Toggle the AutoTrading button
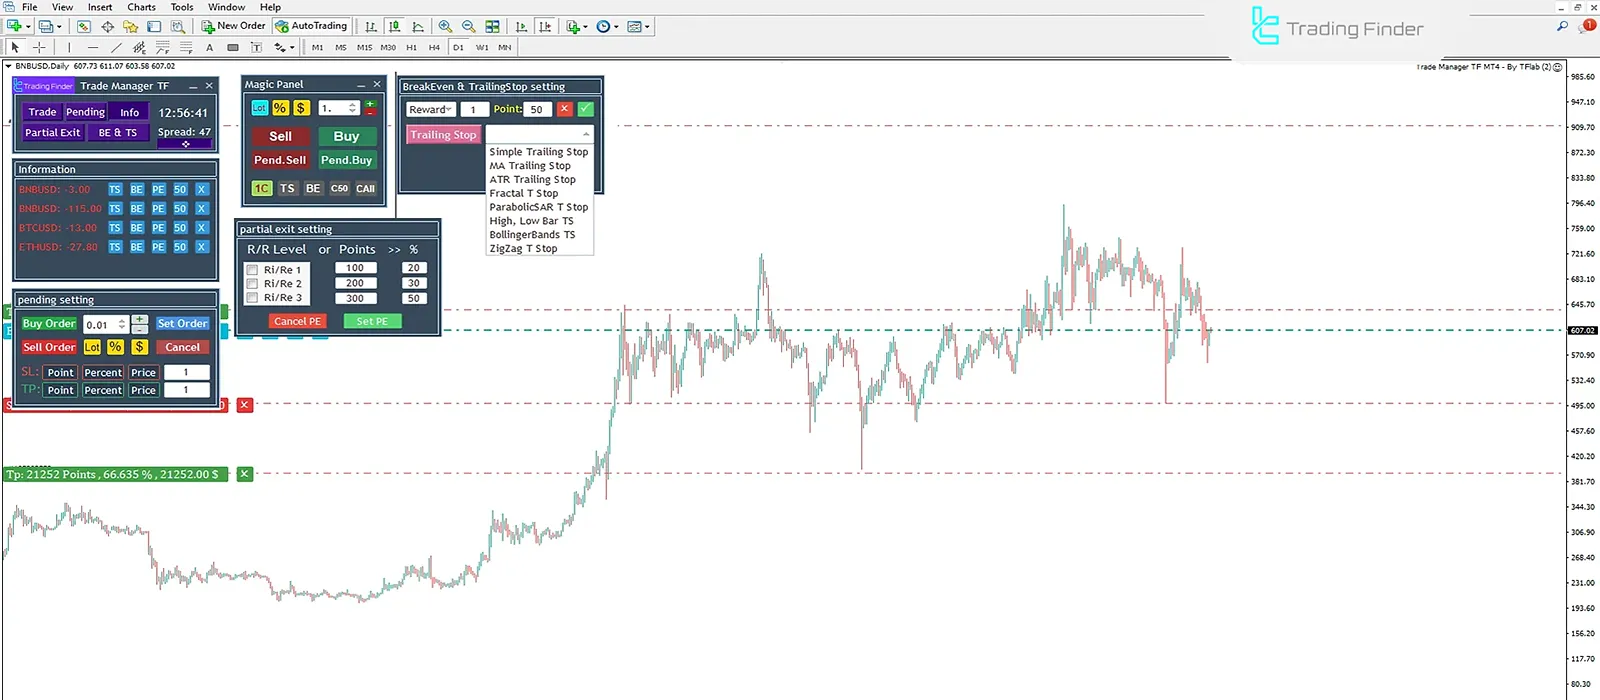 tap(311, 26)
